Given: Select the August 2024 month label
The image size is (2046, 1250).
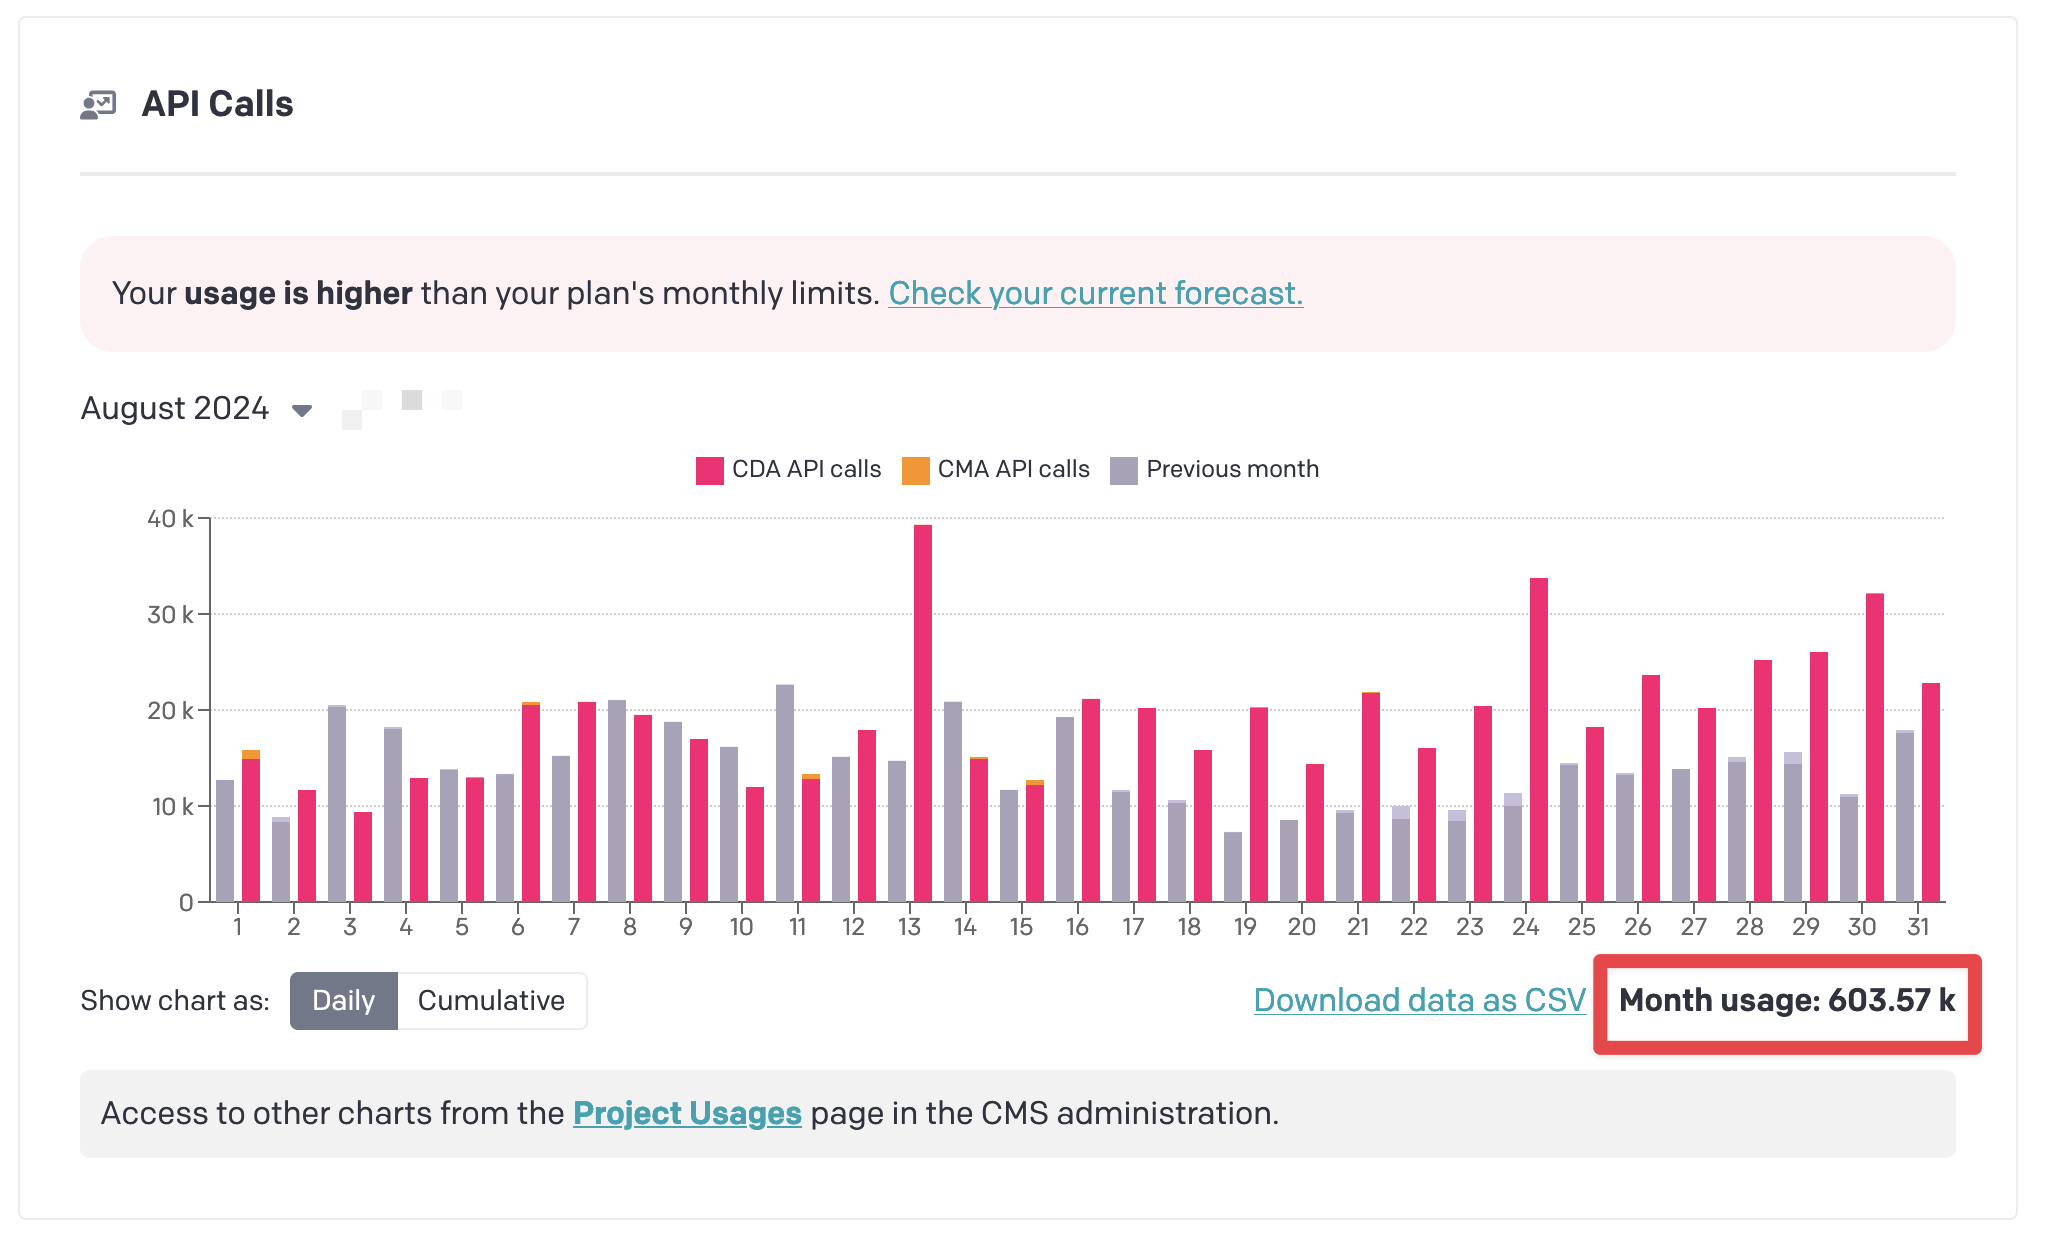Looking at the screenshot, I should click(175, 408).
